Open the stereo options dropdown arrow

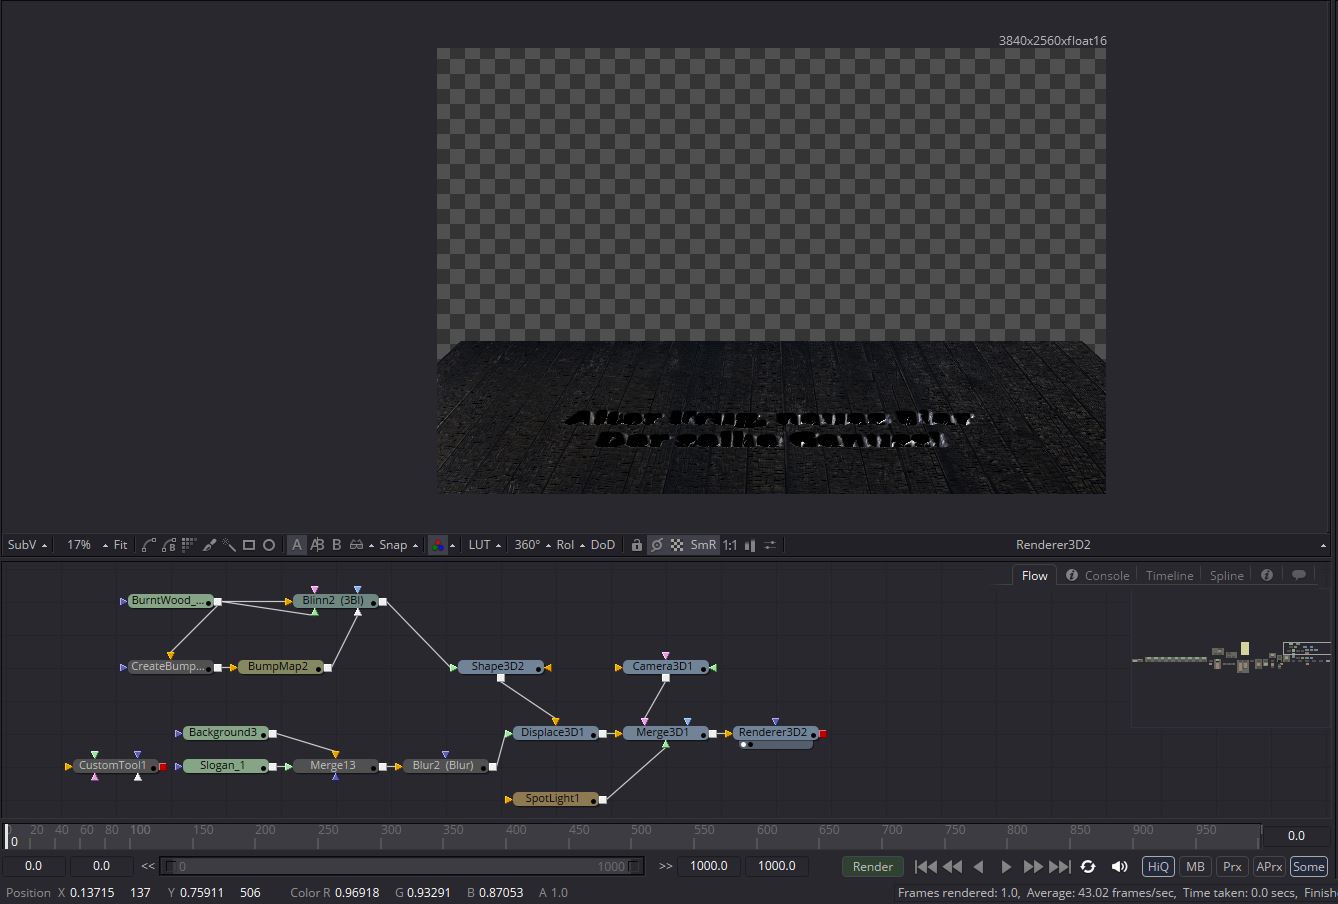tap(371, 546)
